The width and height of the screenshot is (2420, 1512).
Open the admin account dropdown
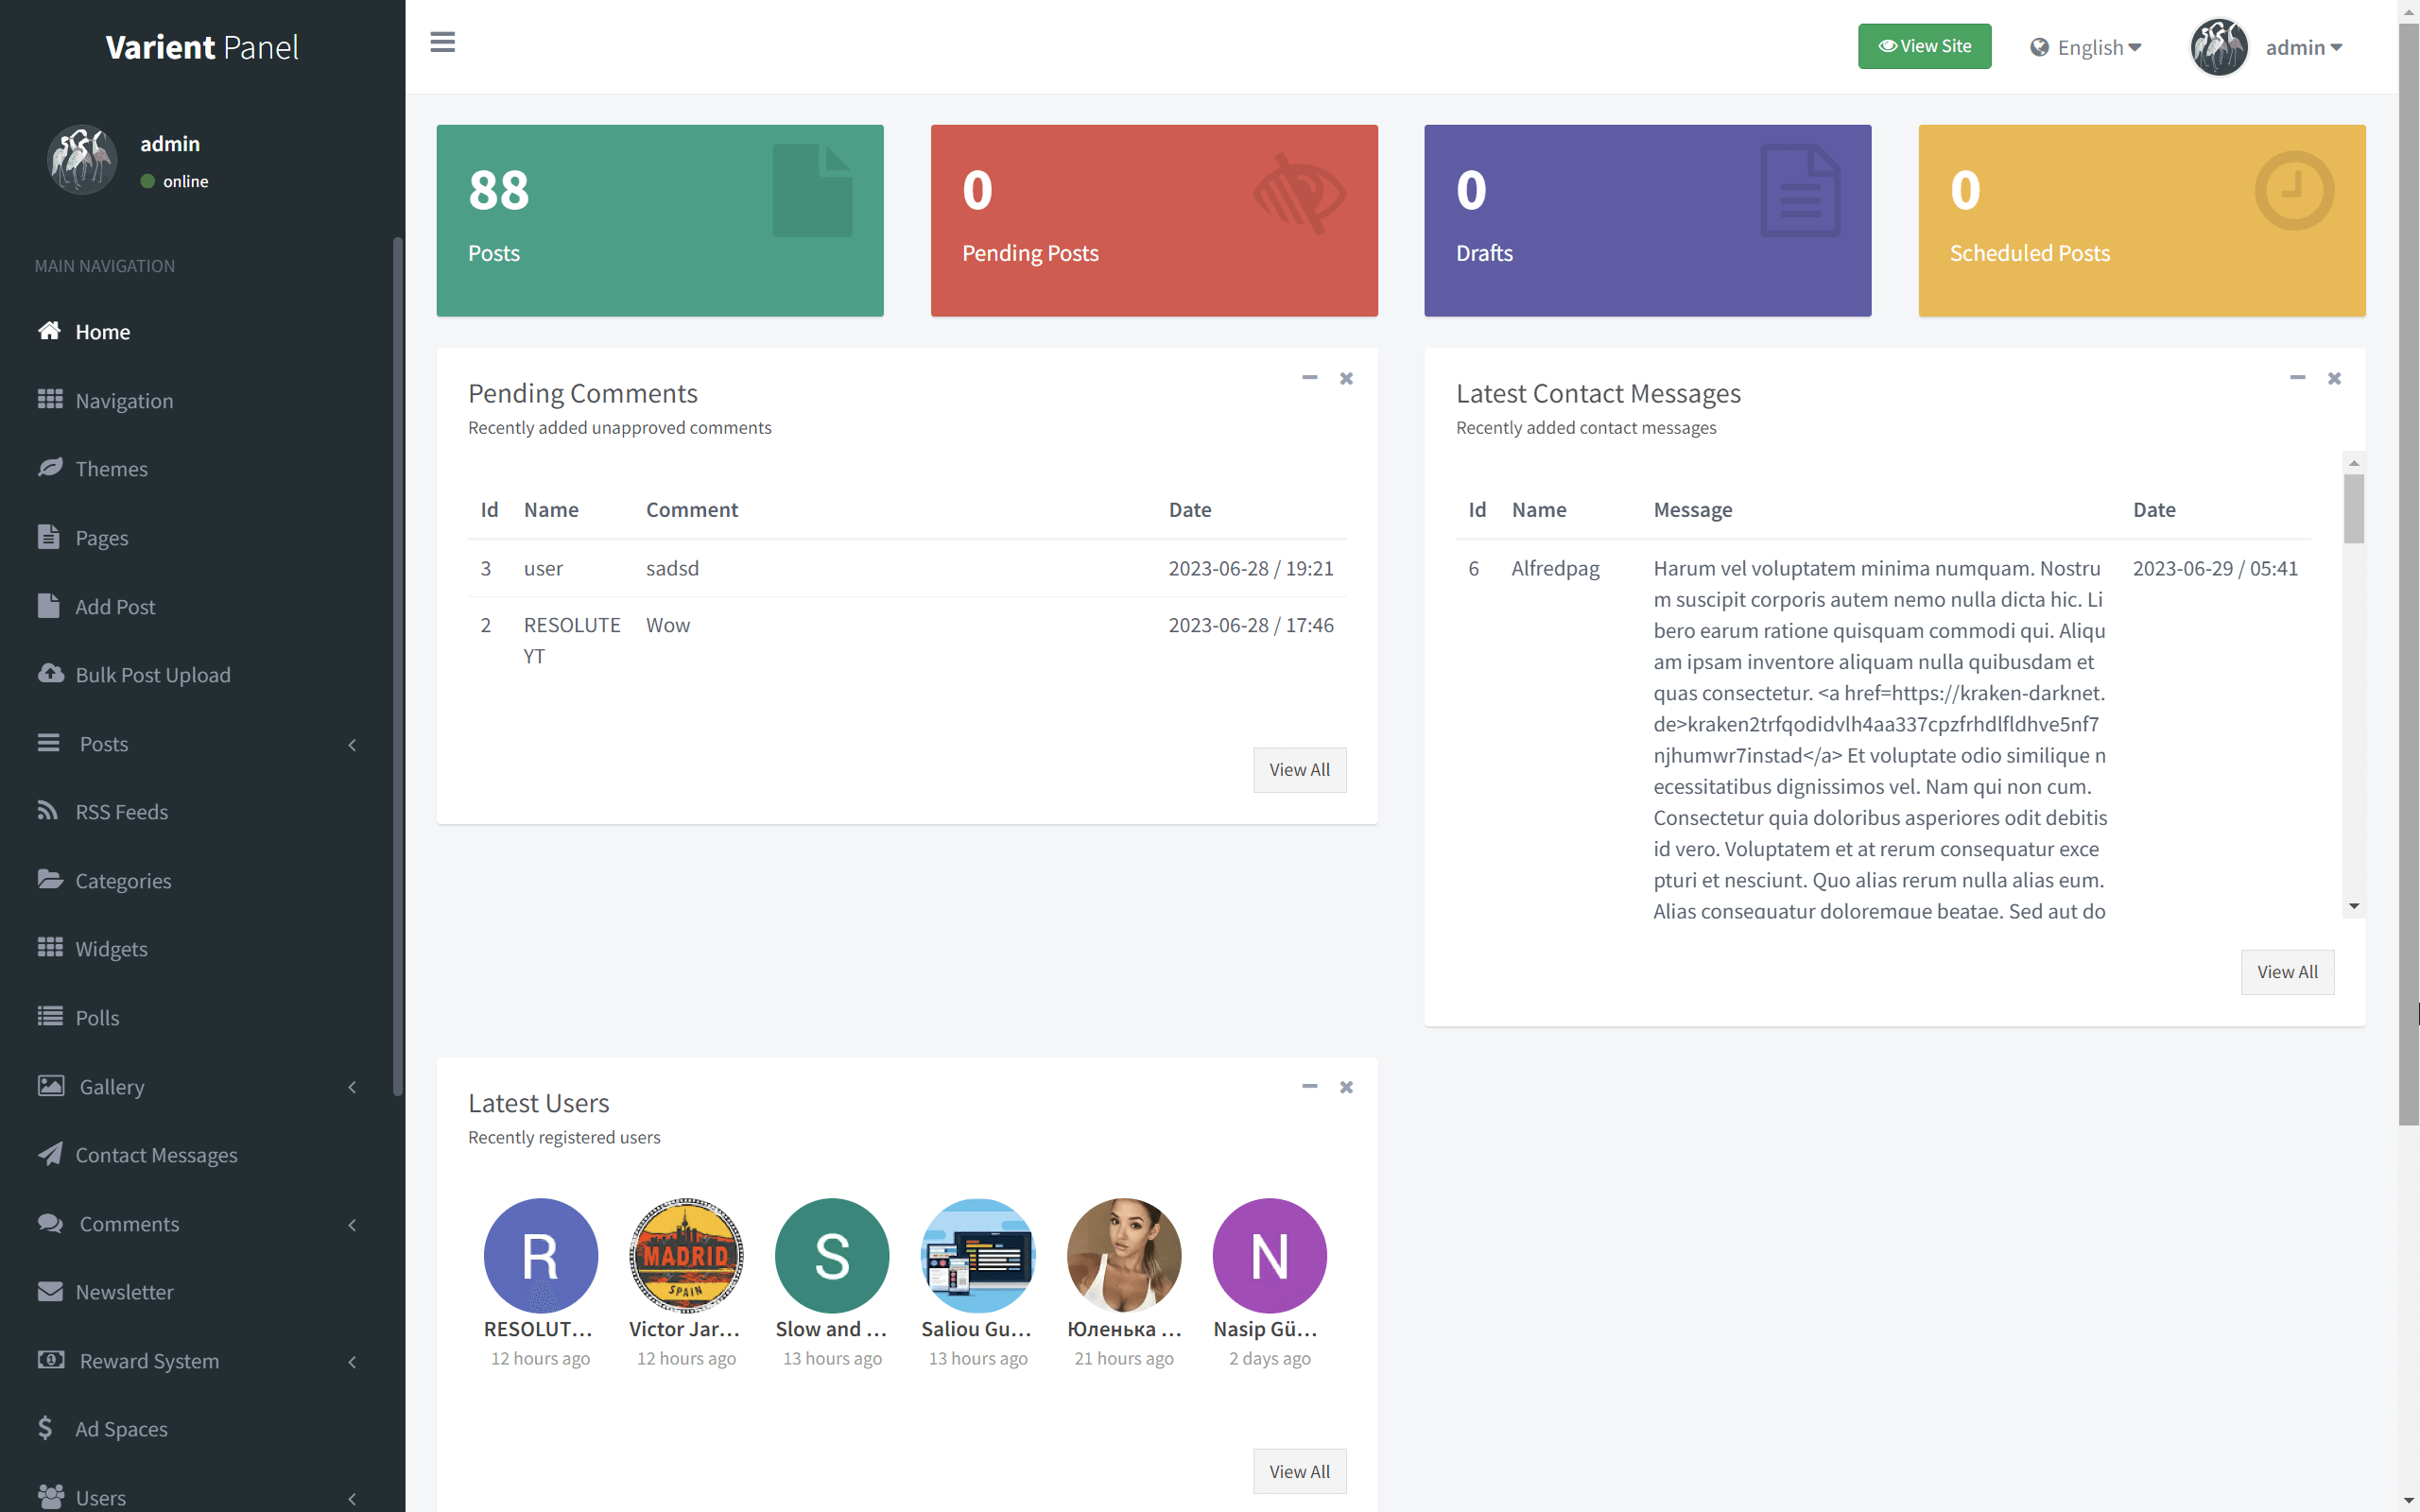click(x=2303, y=47)
